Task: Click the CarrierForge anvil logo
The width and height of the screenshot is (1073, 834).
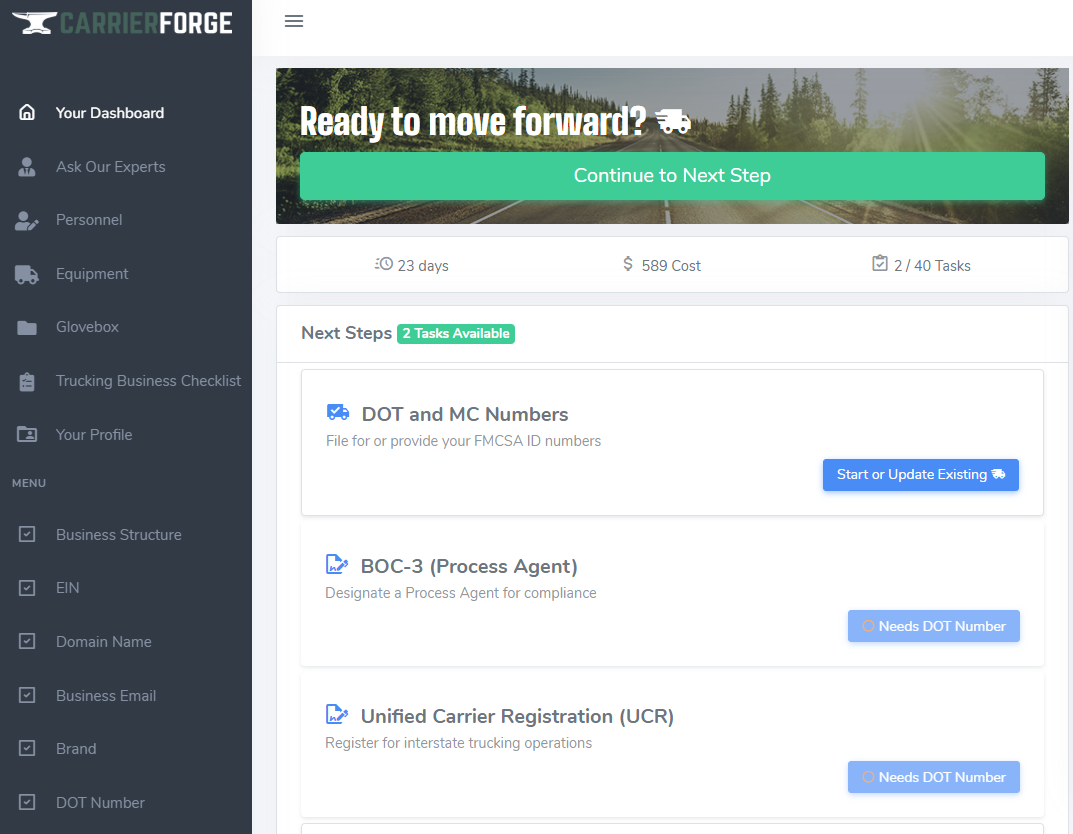Action: tap(33, 22)
